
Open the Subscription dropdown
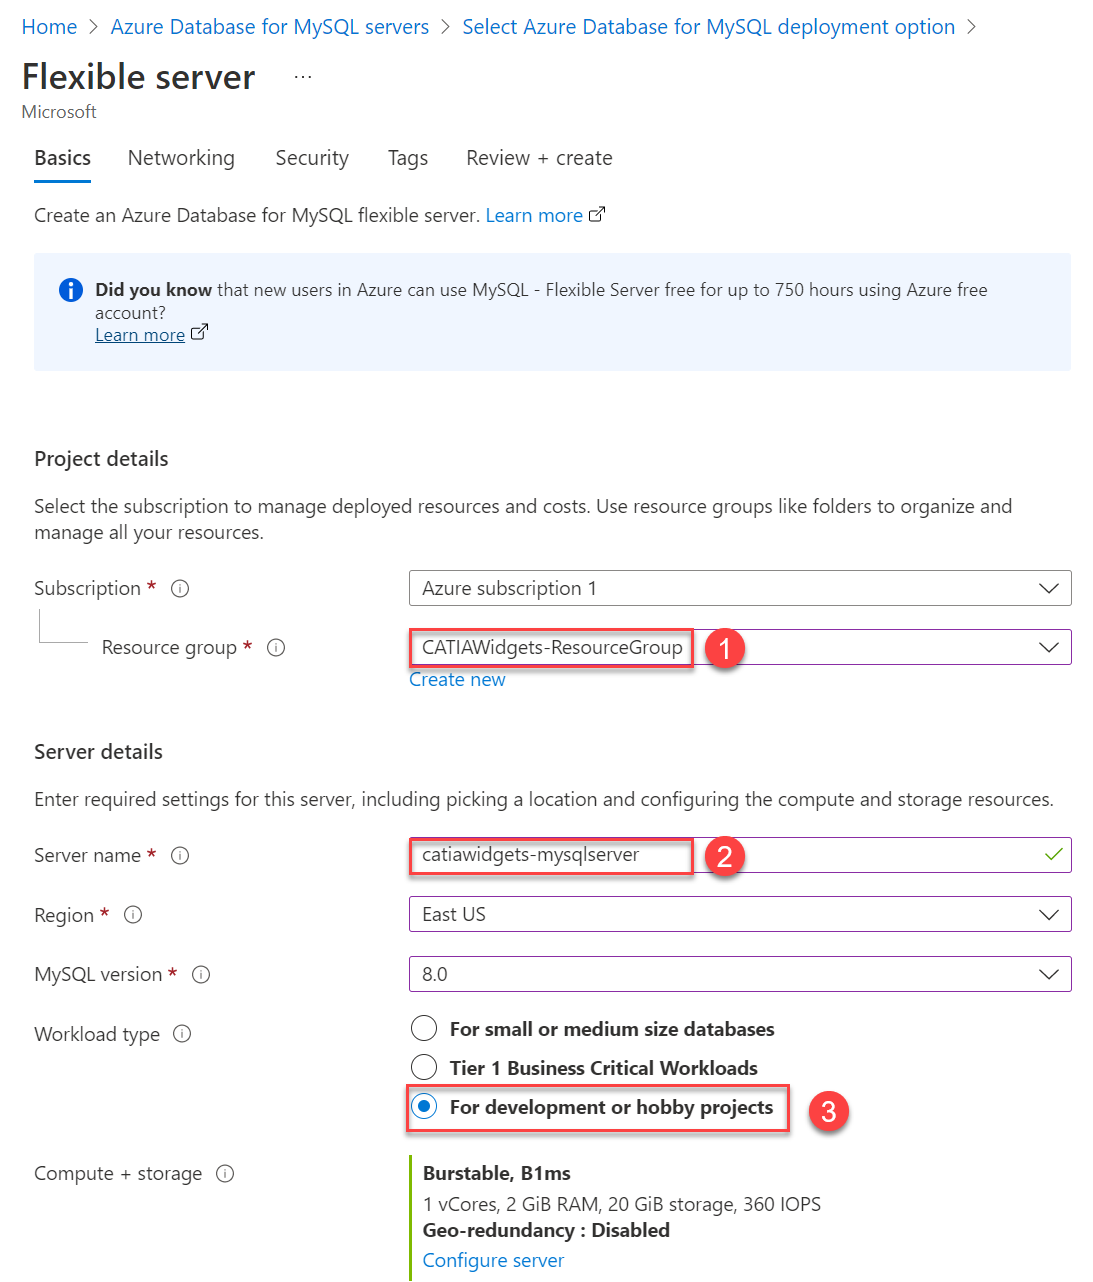coord(1048,588)
